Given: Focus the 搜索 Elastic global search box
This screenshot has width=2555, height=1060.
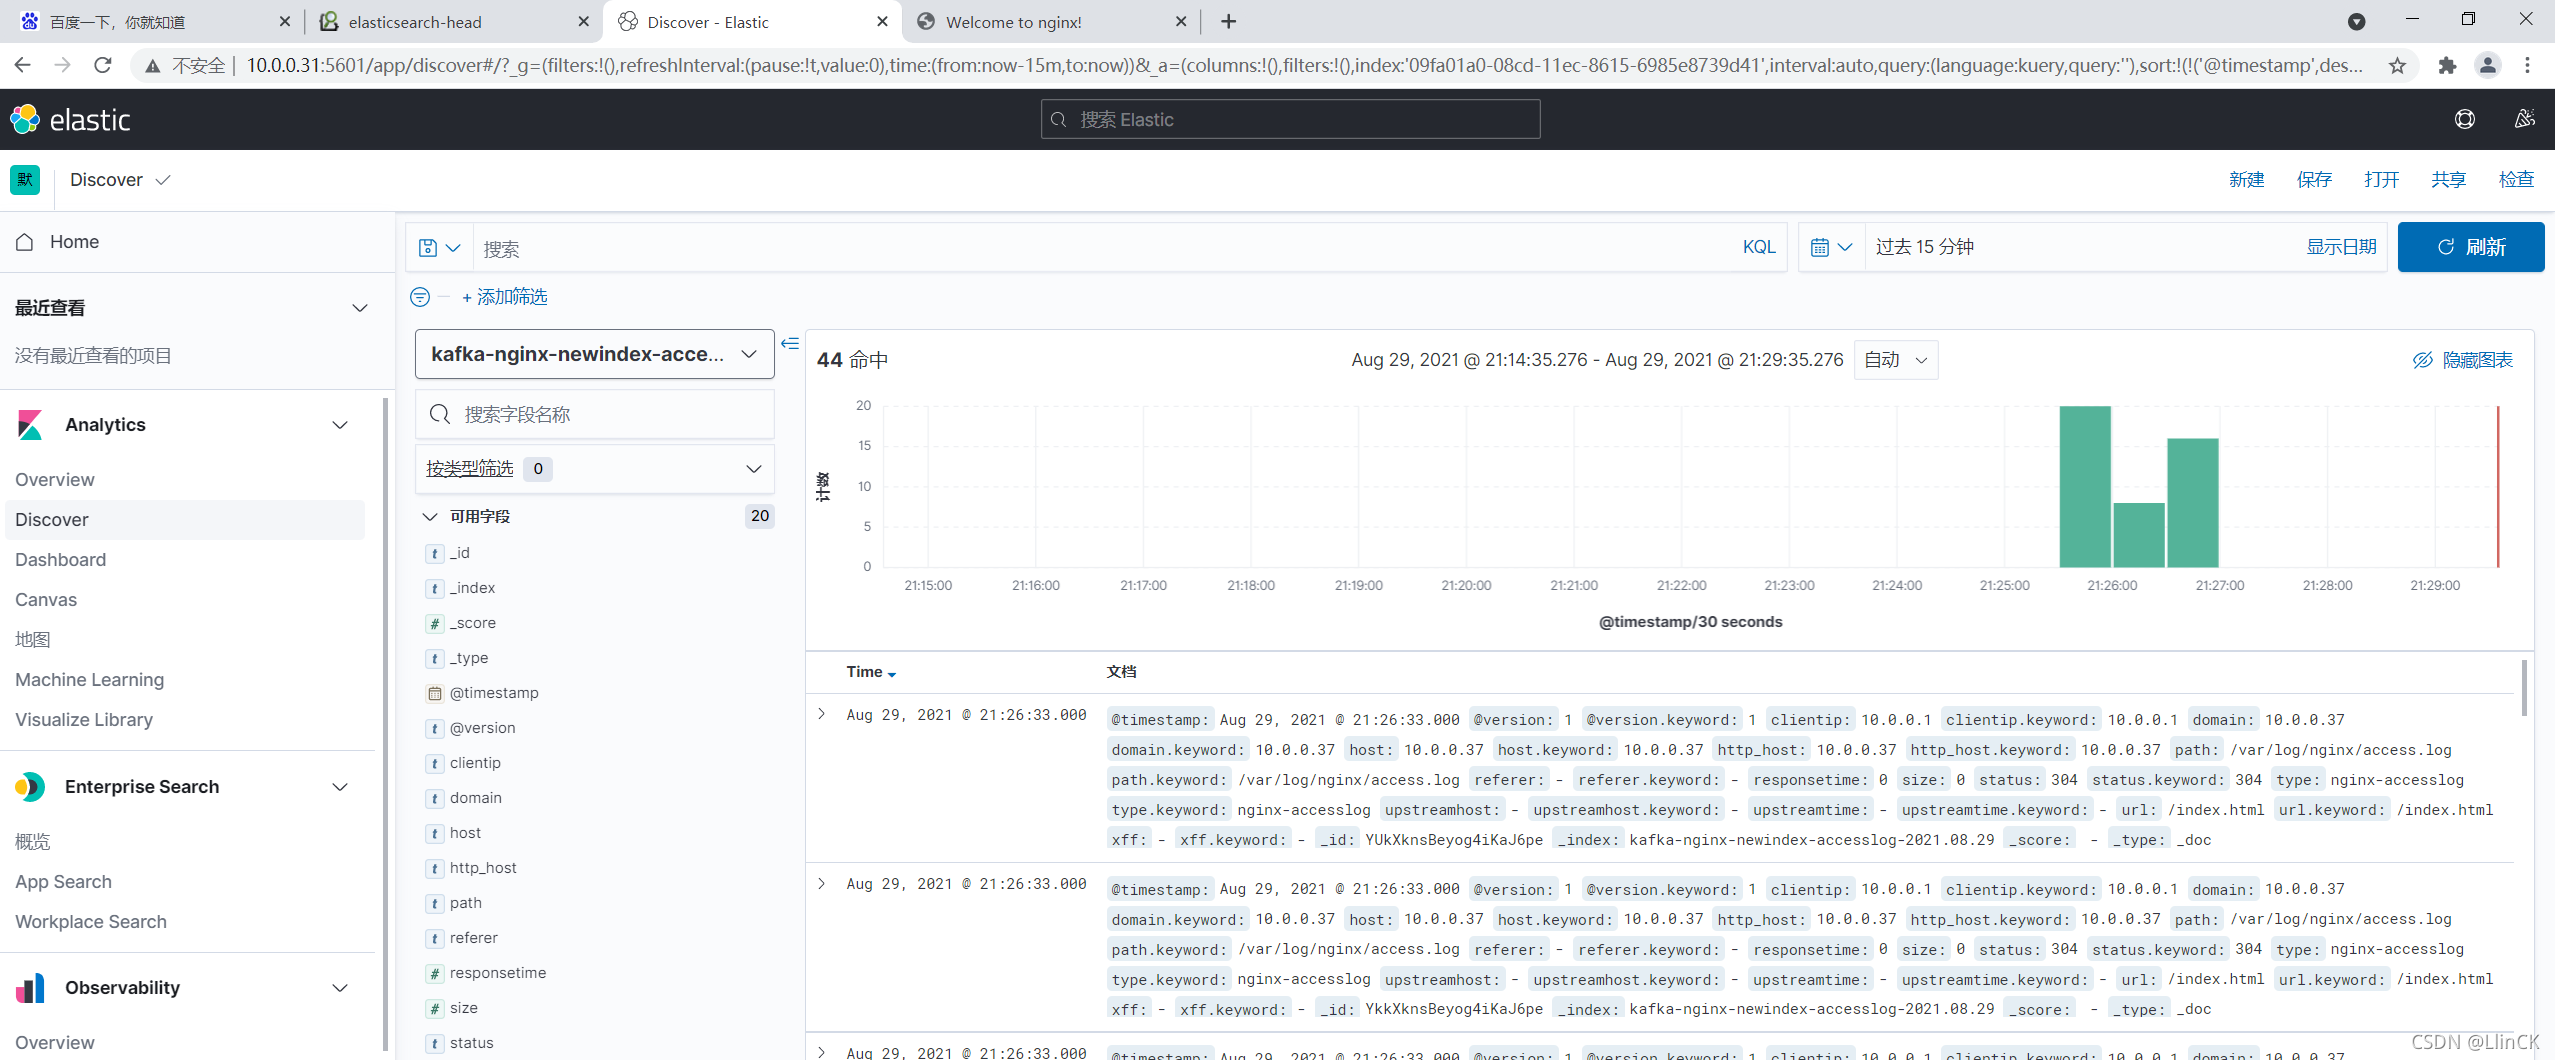Looking at the screenshot, I should [x=1290, y=120].
